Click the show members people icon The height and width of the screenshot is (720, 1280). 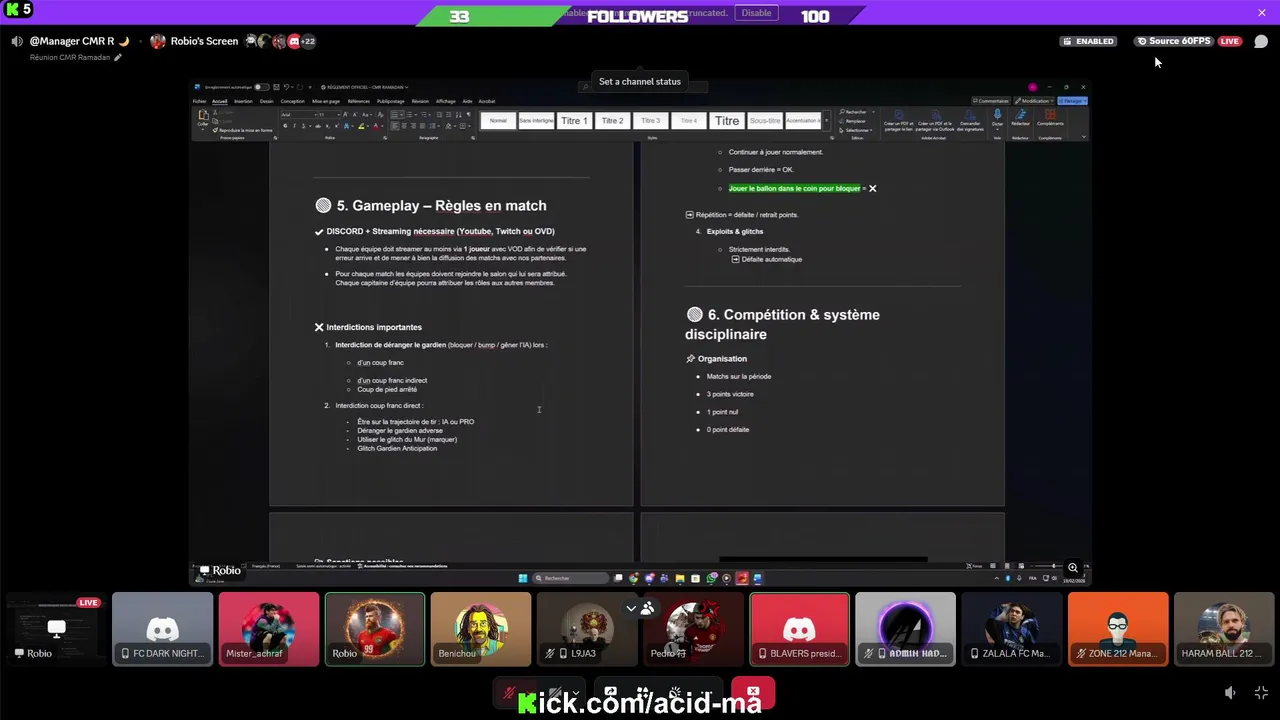[647, 608]
